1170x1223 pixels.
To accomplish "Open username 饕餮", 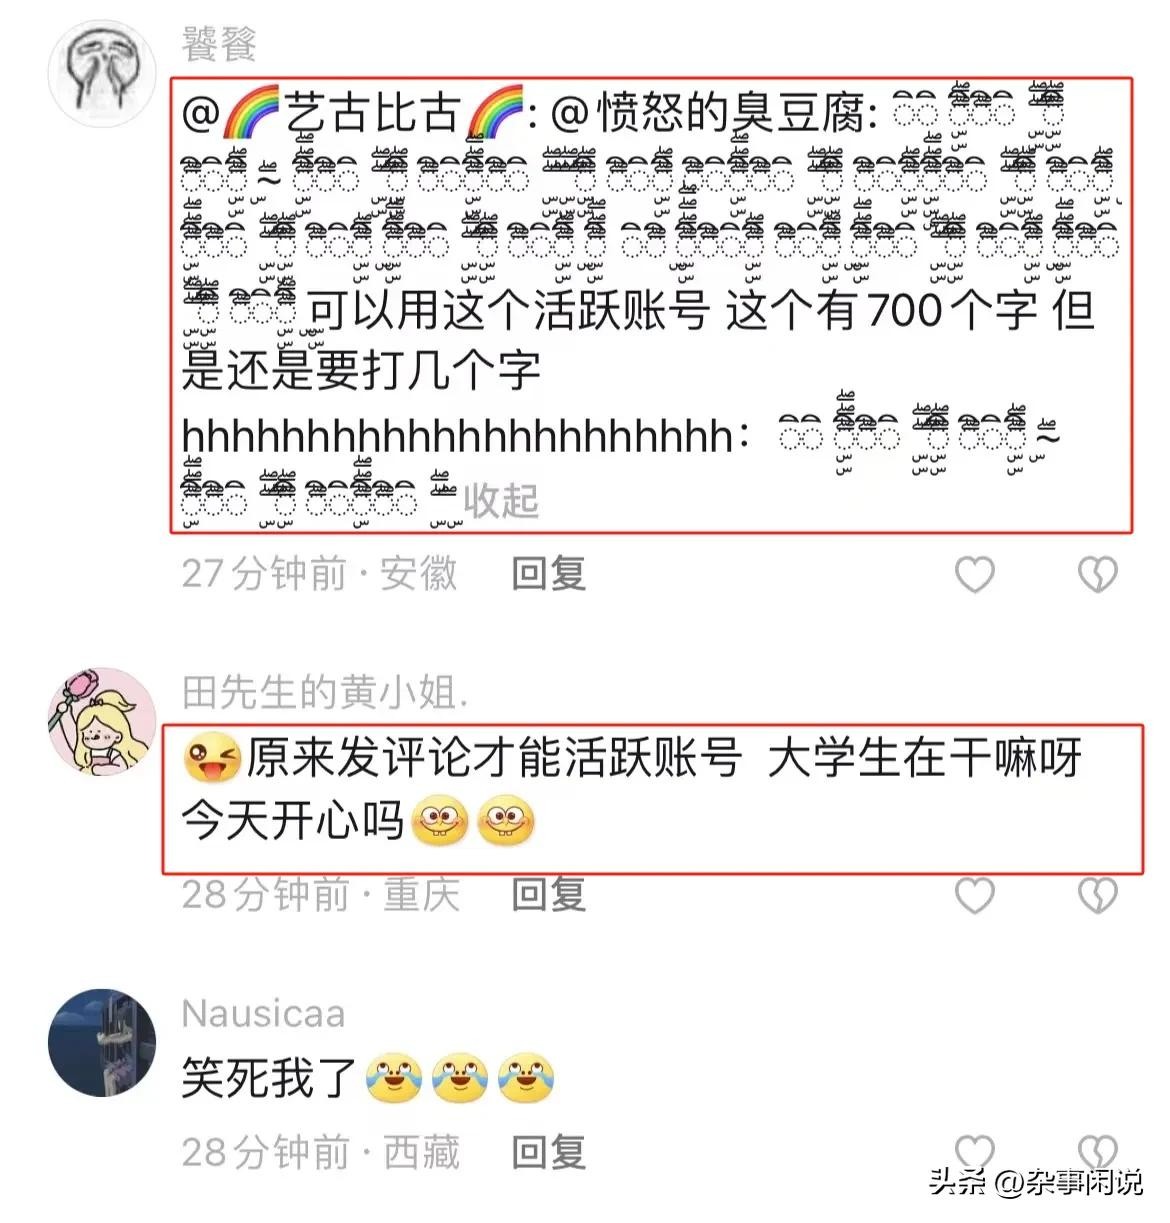I will click(220, 44).
